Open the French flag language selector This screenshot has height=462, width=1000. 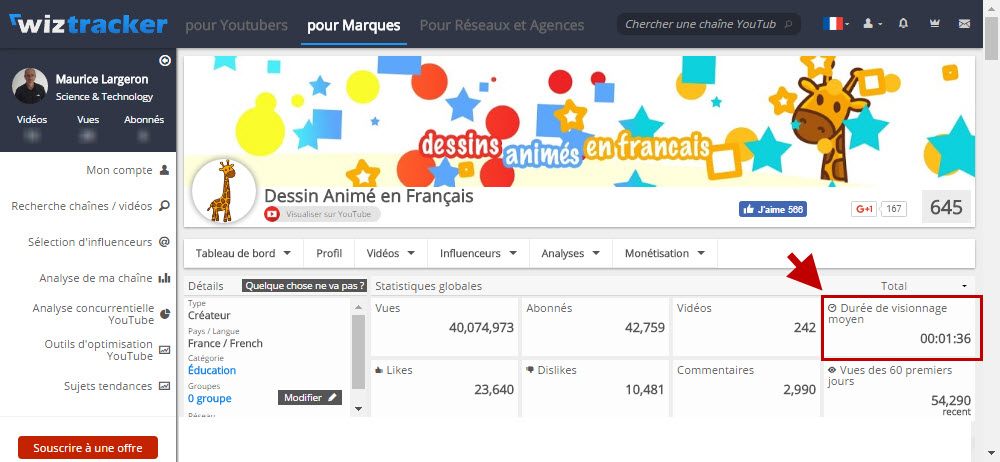pos(835,24)
